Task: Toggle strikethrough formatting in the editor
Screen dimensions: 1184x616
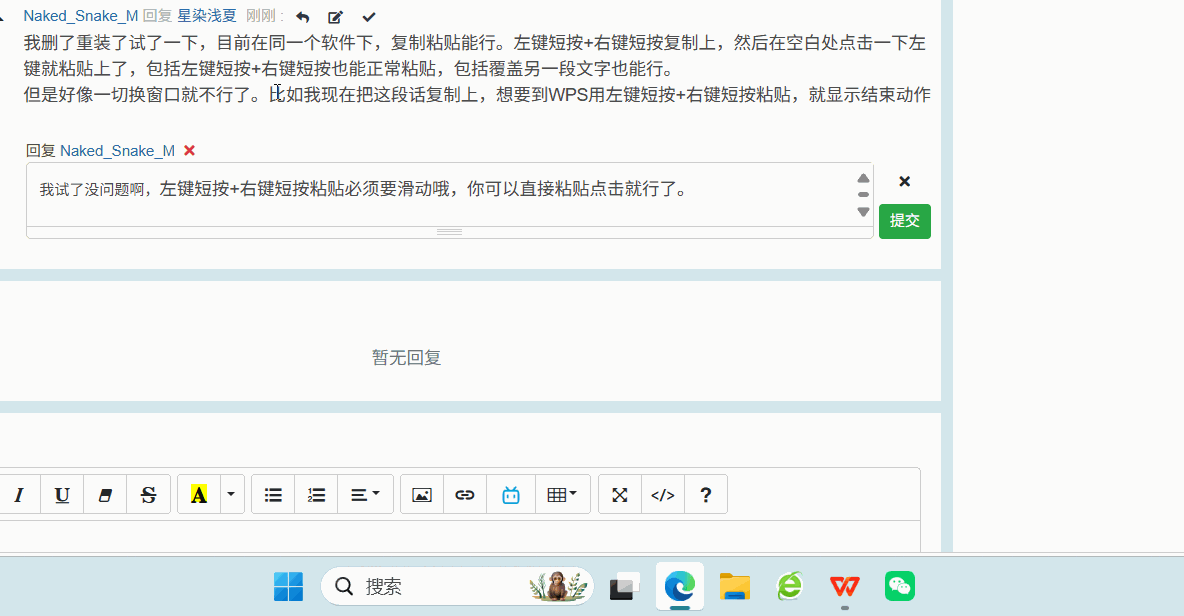Action: pyautogui.click(x=149, y=495)
